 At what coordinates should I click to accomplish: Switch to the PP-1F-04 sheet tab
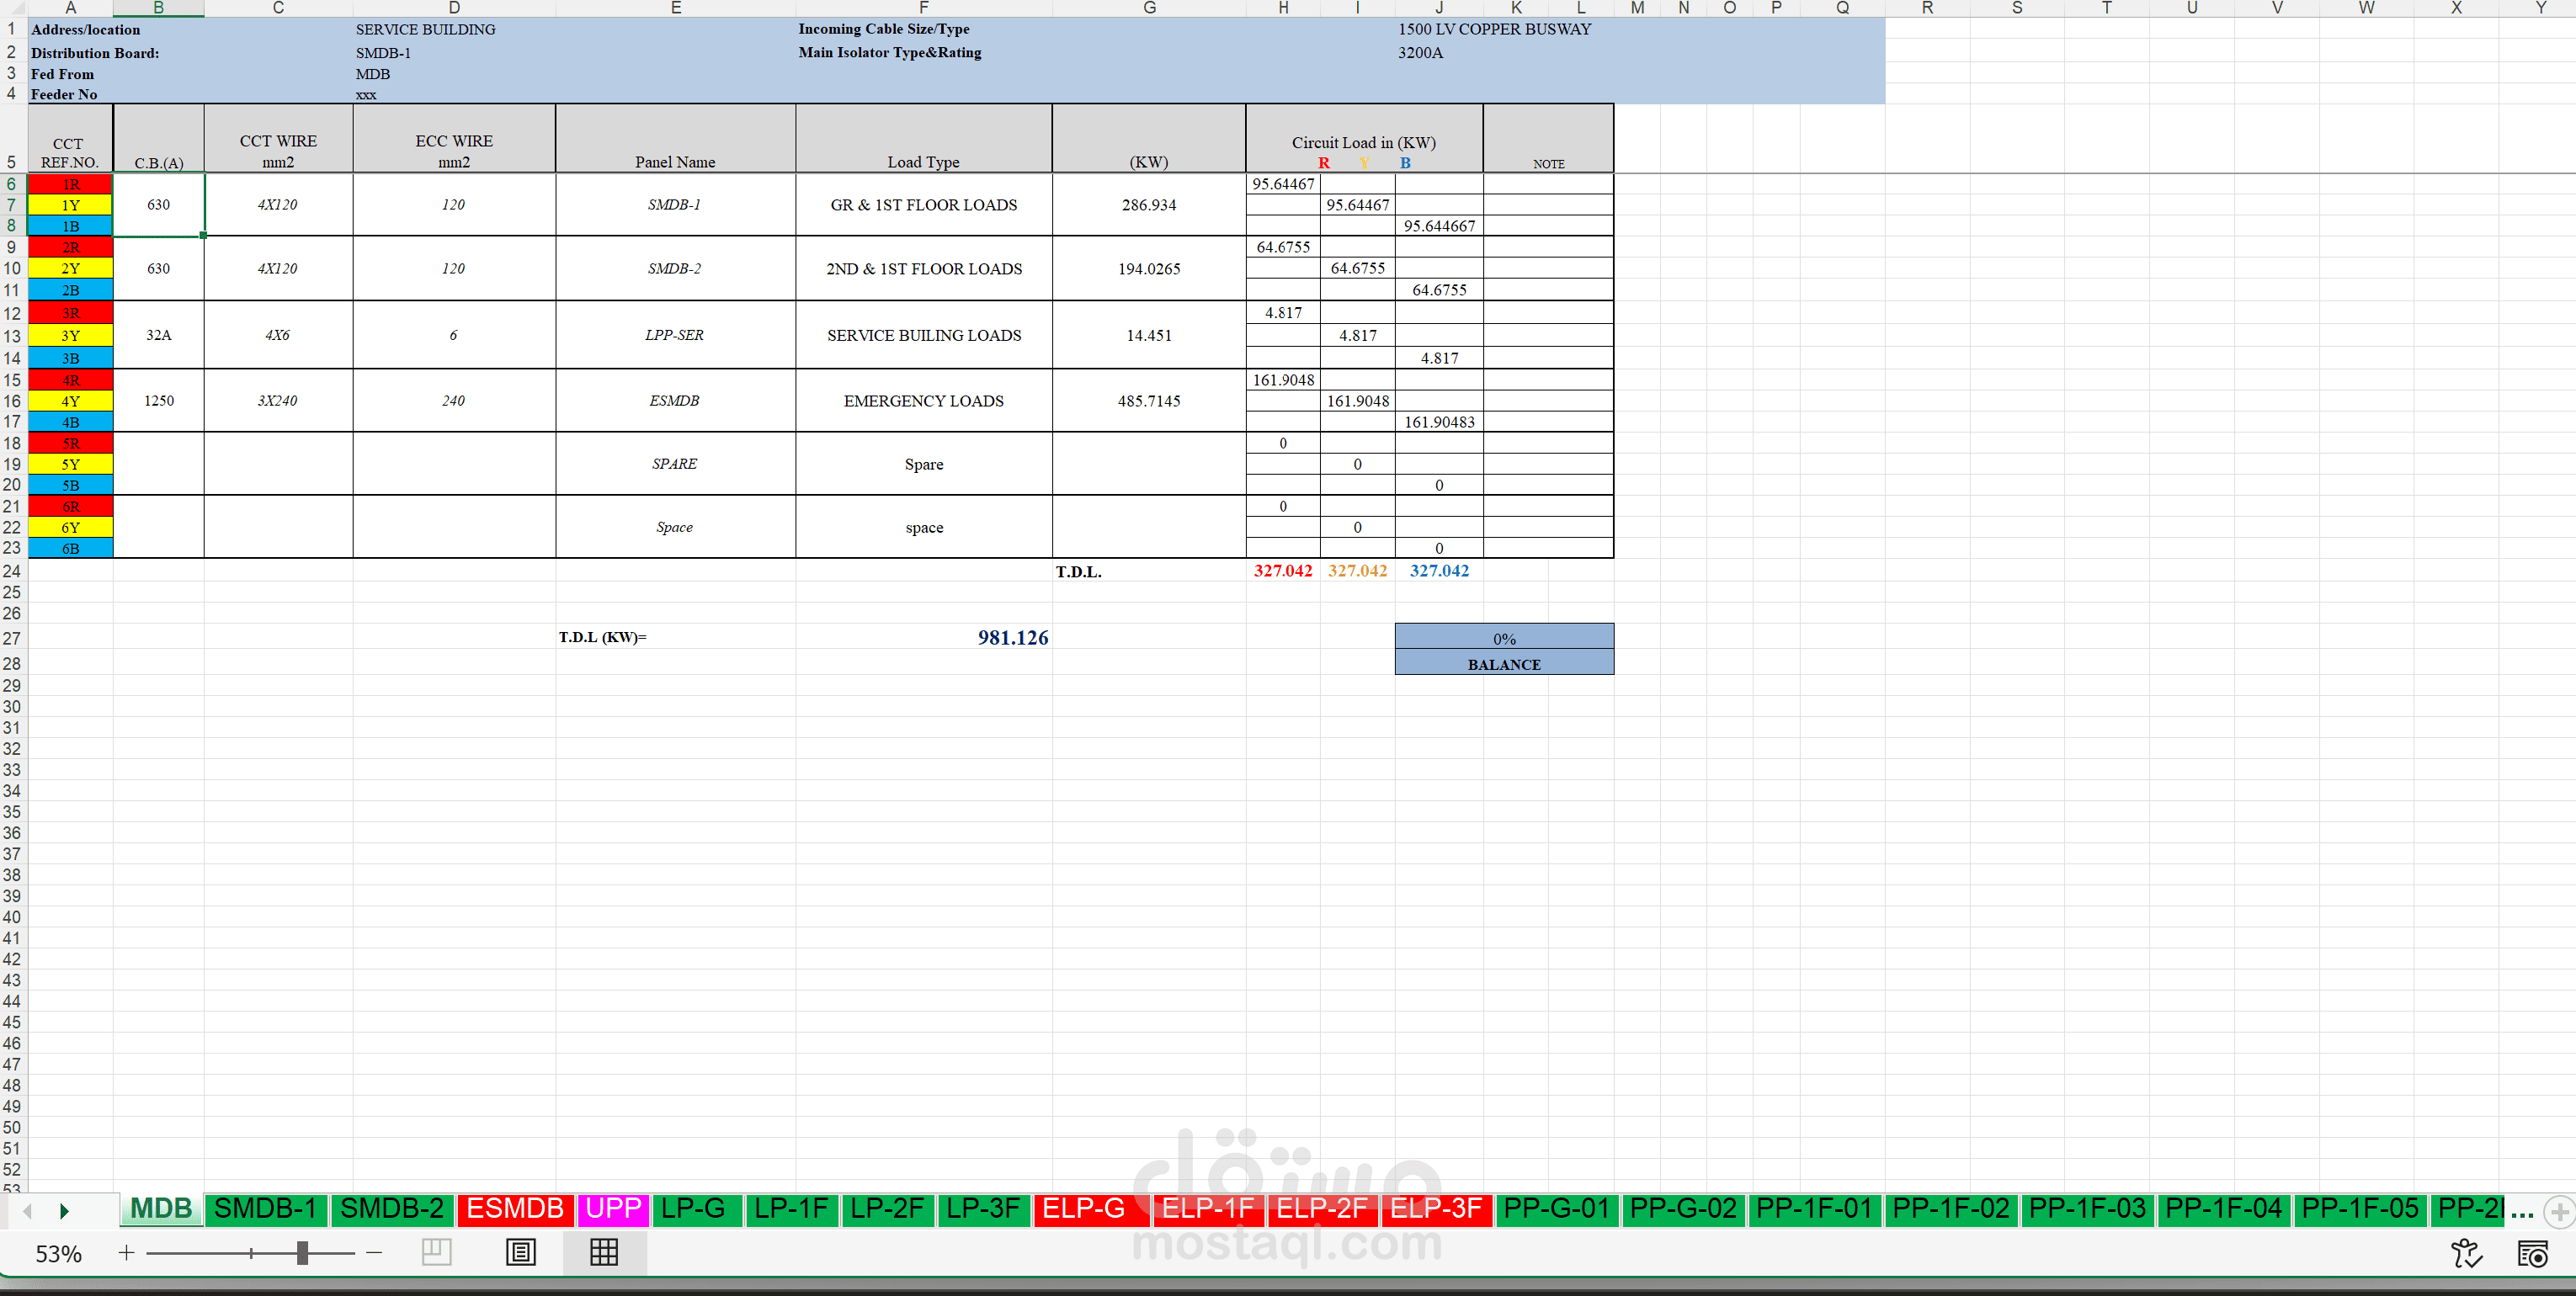click(2224, 1209)
